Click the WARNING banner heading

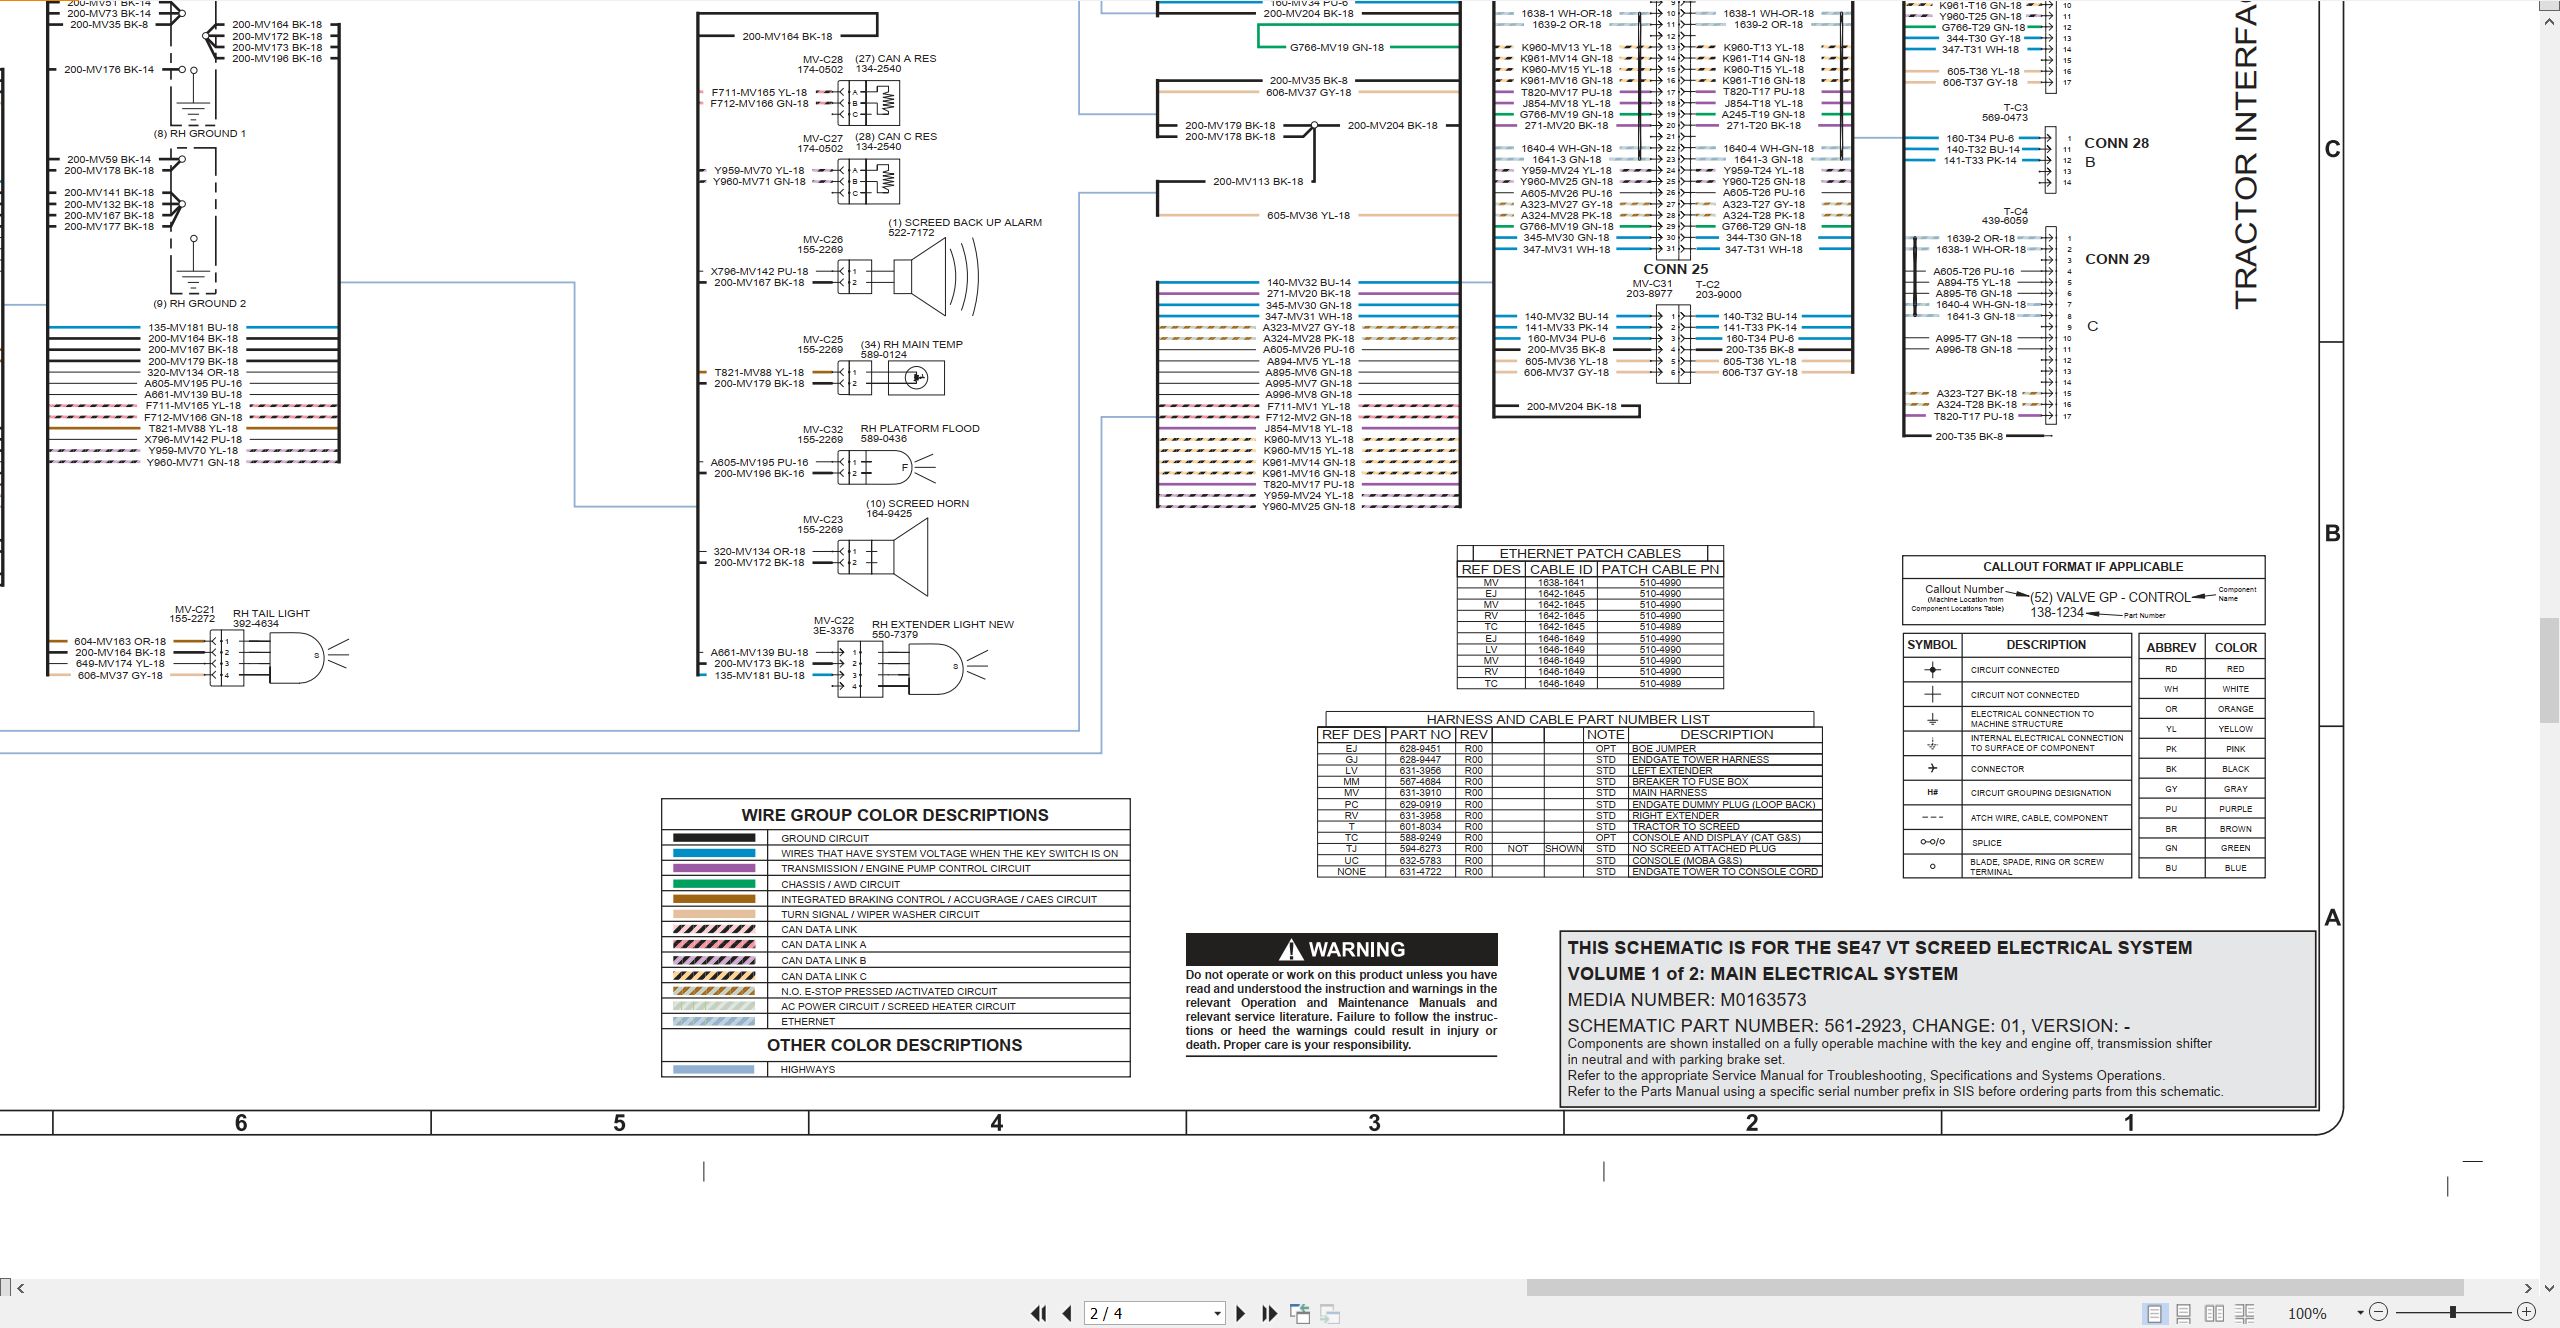click(1341, 949)
